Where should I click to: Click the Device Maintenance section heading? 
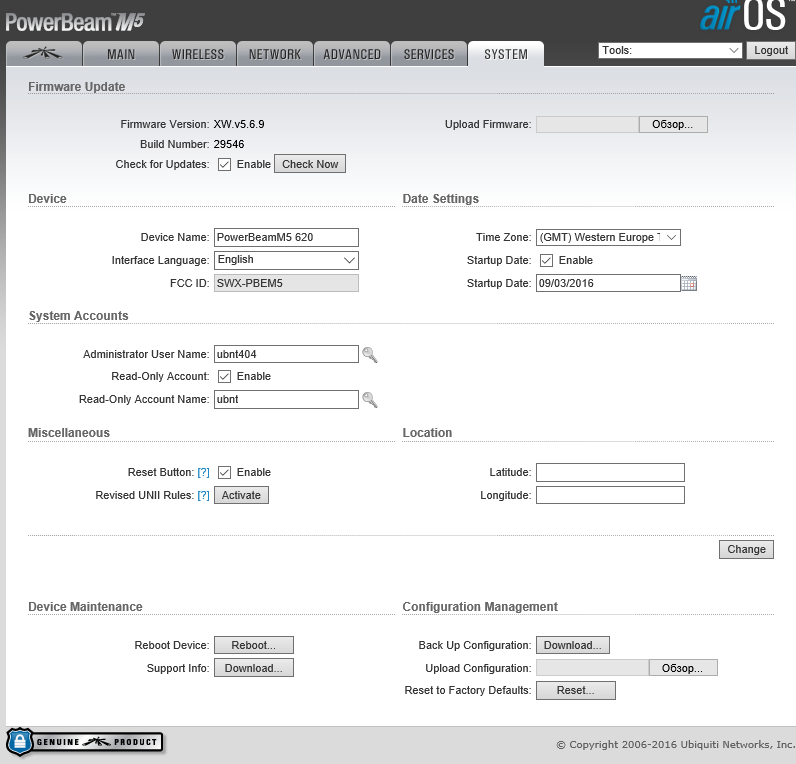coord(85,607)
